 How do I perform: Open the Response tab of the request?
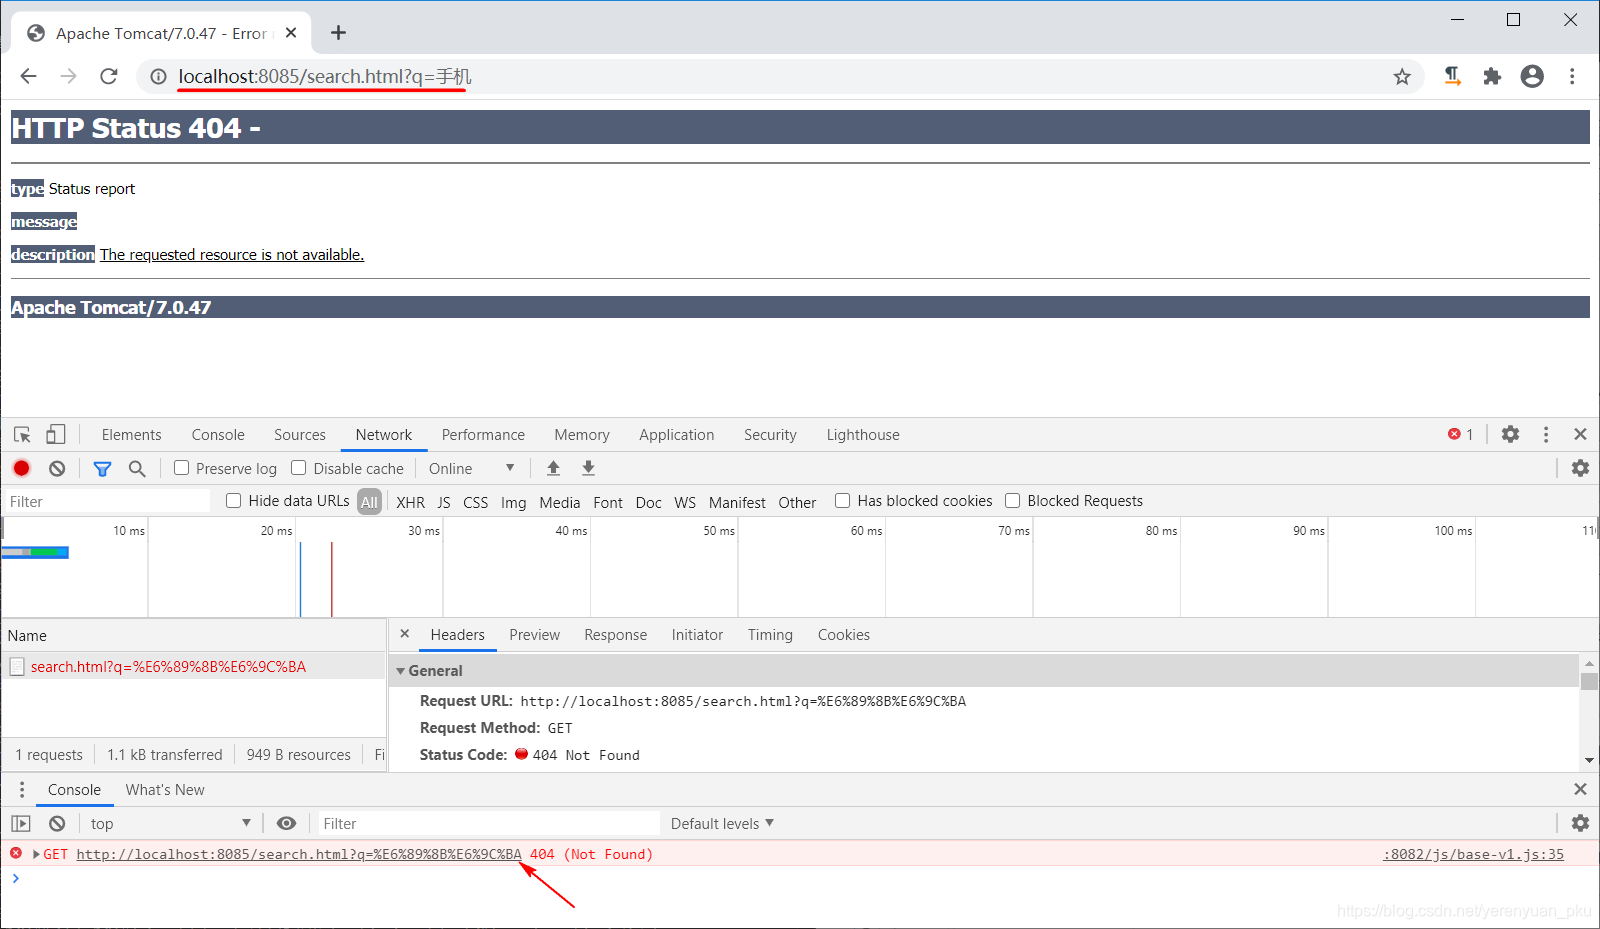coord(616,635)
